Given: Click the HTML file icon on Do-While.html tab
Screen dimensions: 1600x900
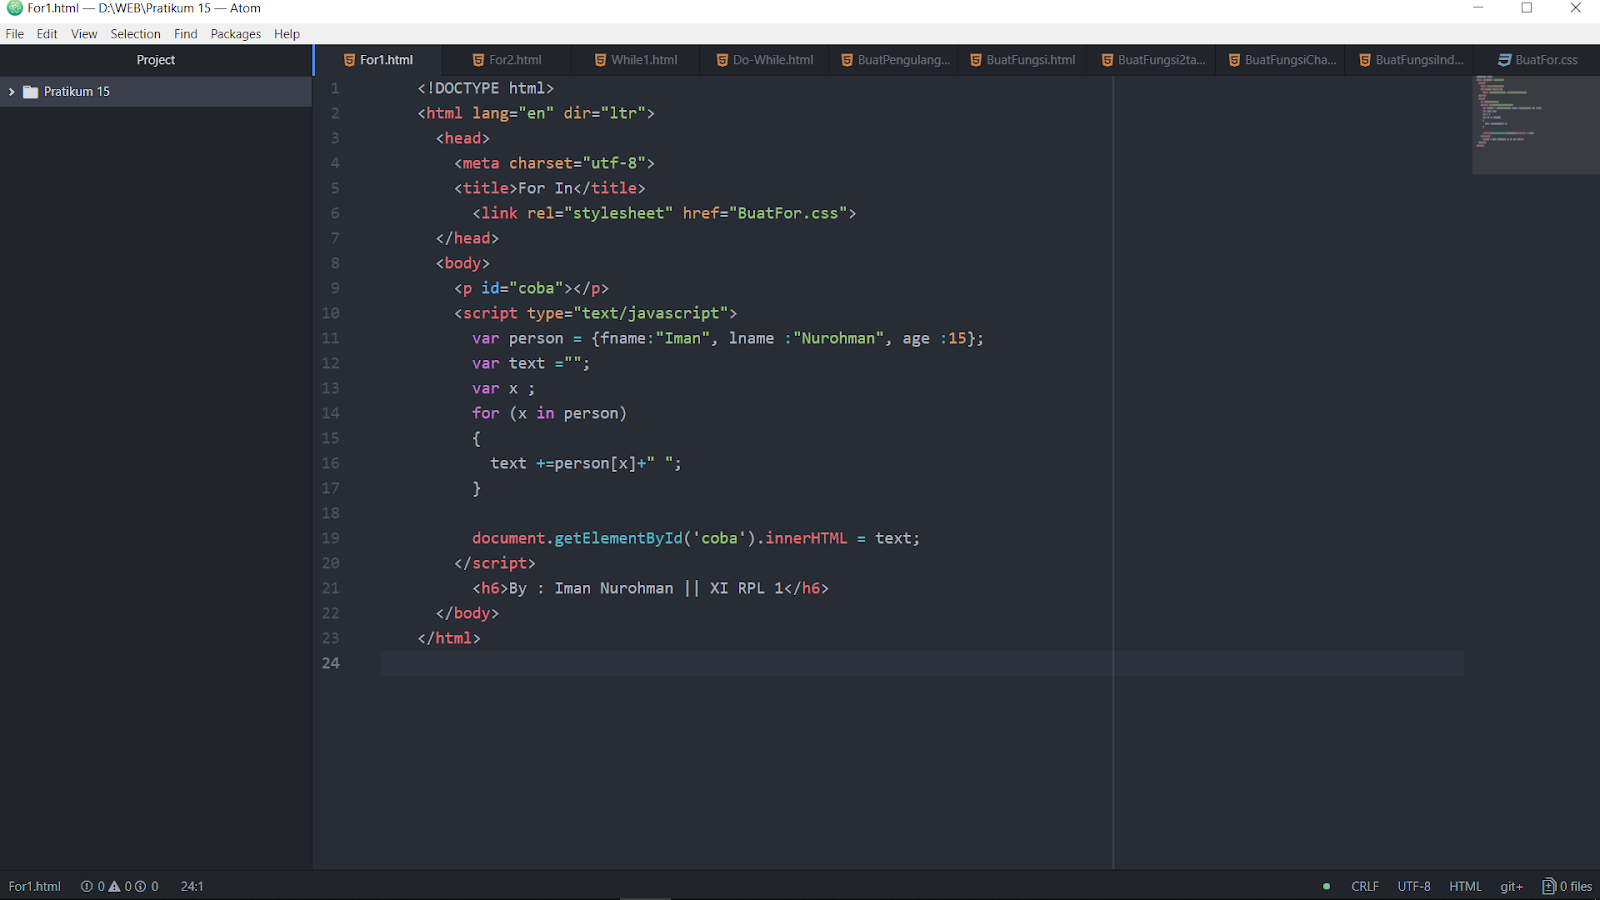Looking at the screenshot, I should pos(722,59).
